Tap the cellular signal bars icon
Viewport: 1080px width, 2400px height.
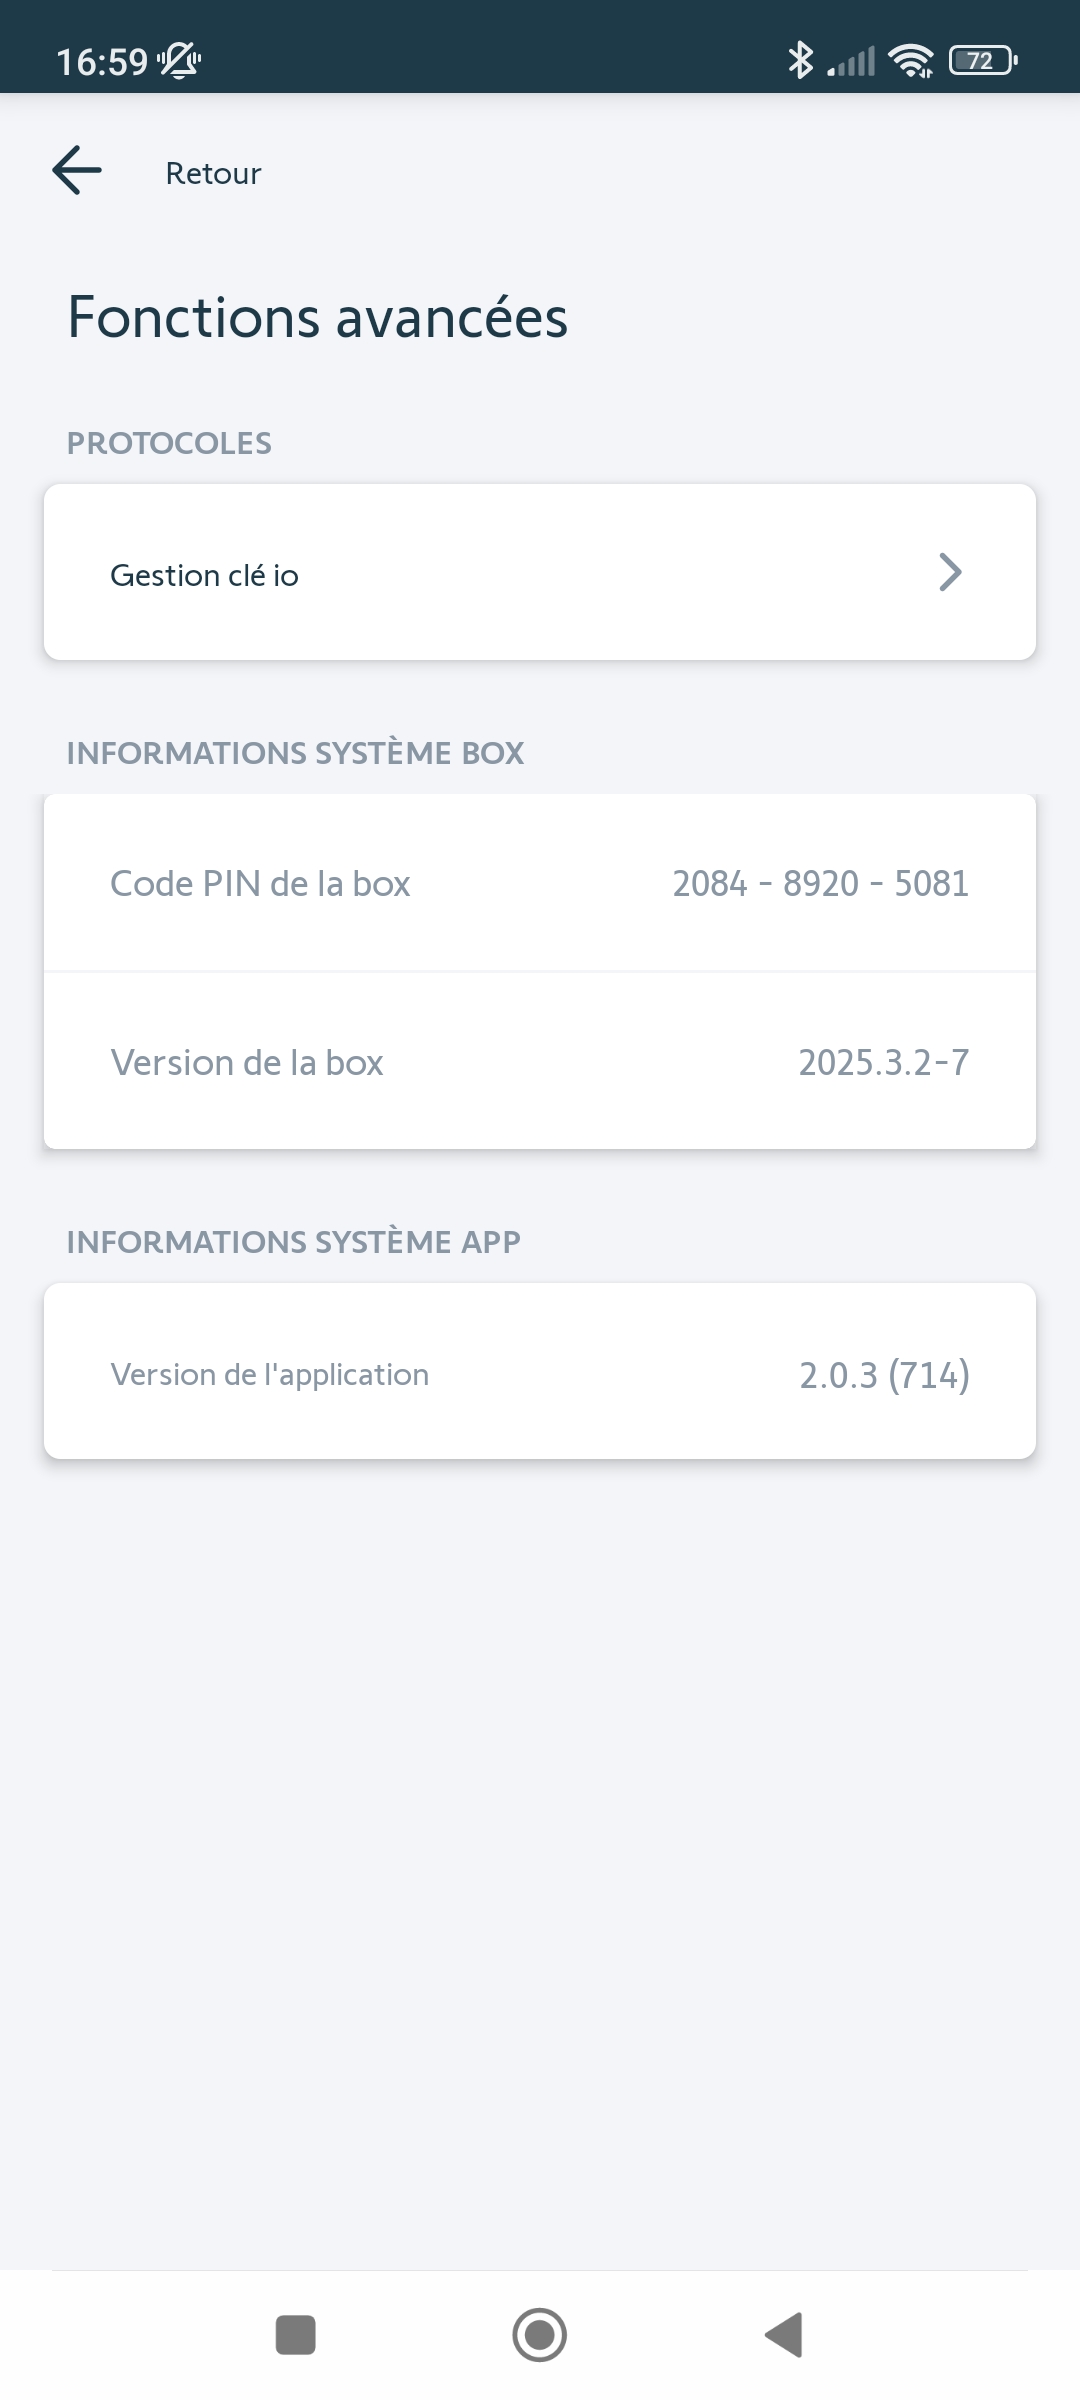point(851,61)
